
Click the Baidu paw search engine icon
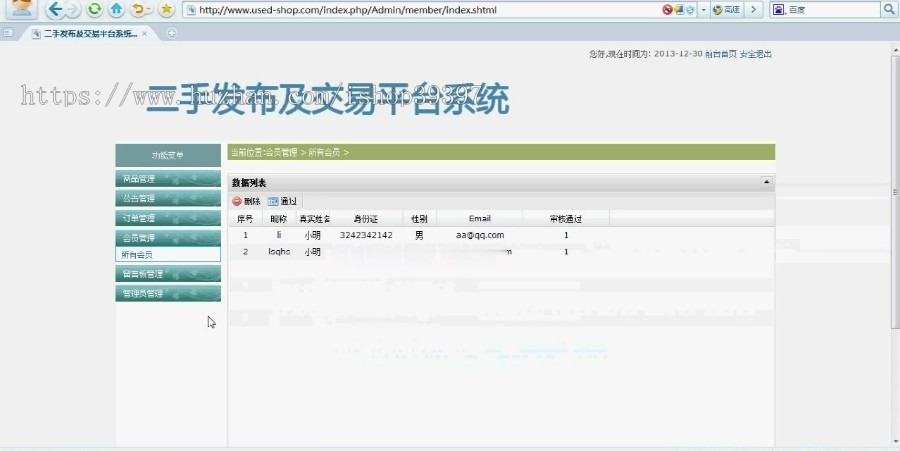tap(778, 10)
